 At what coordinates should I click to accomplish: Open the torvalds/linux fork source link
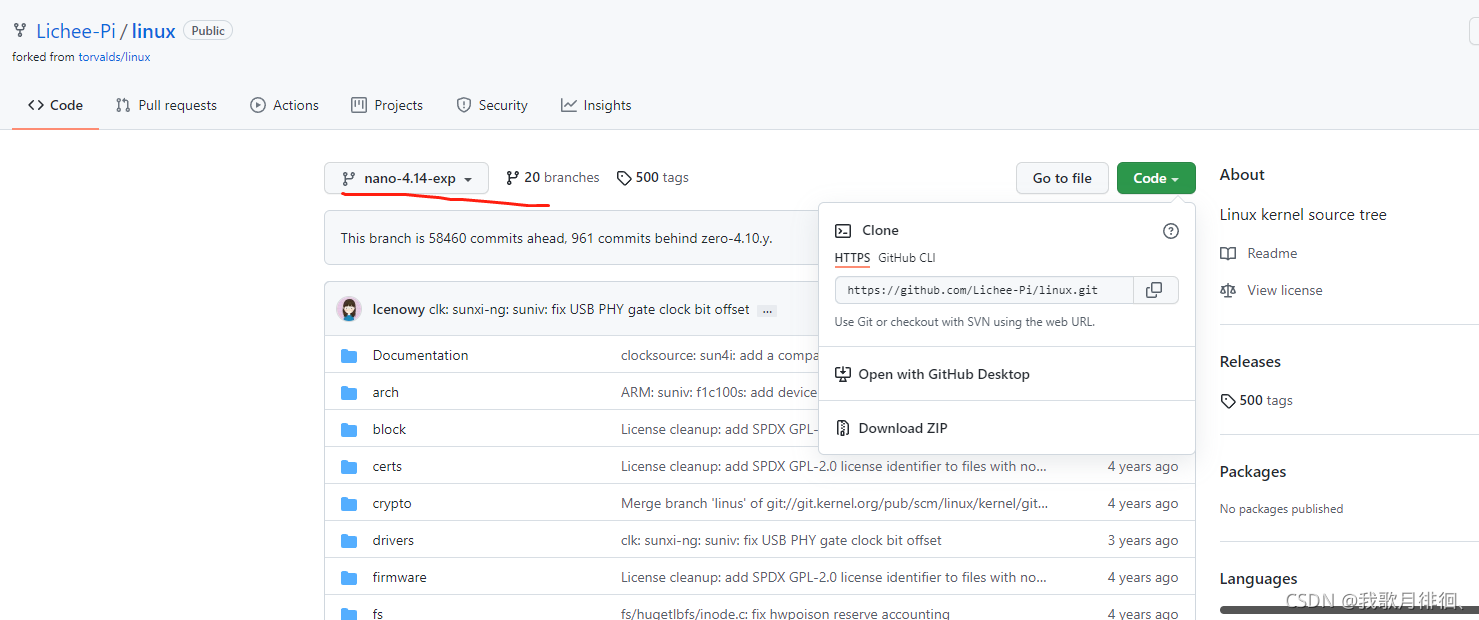114,57
